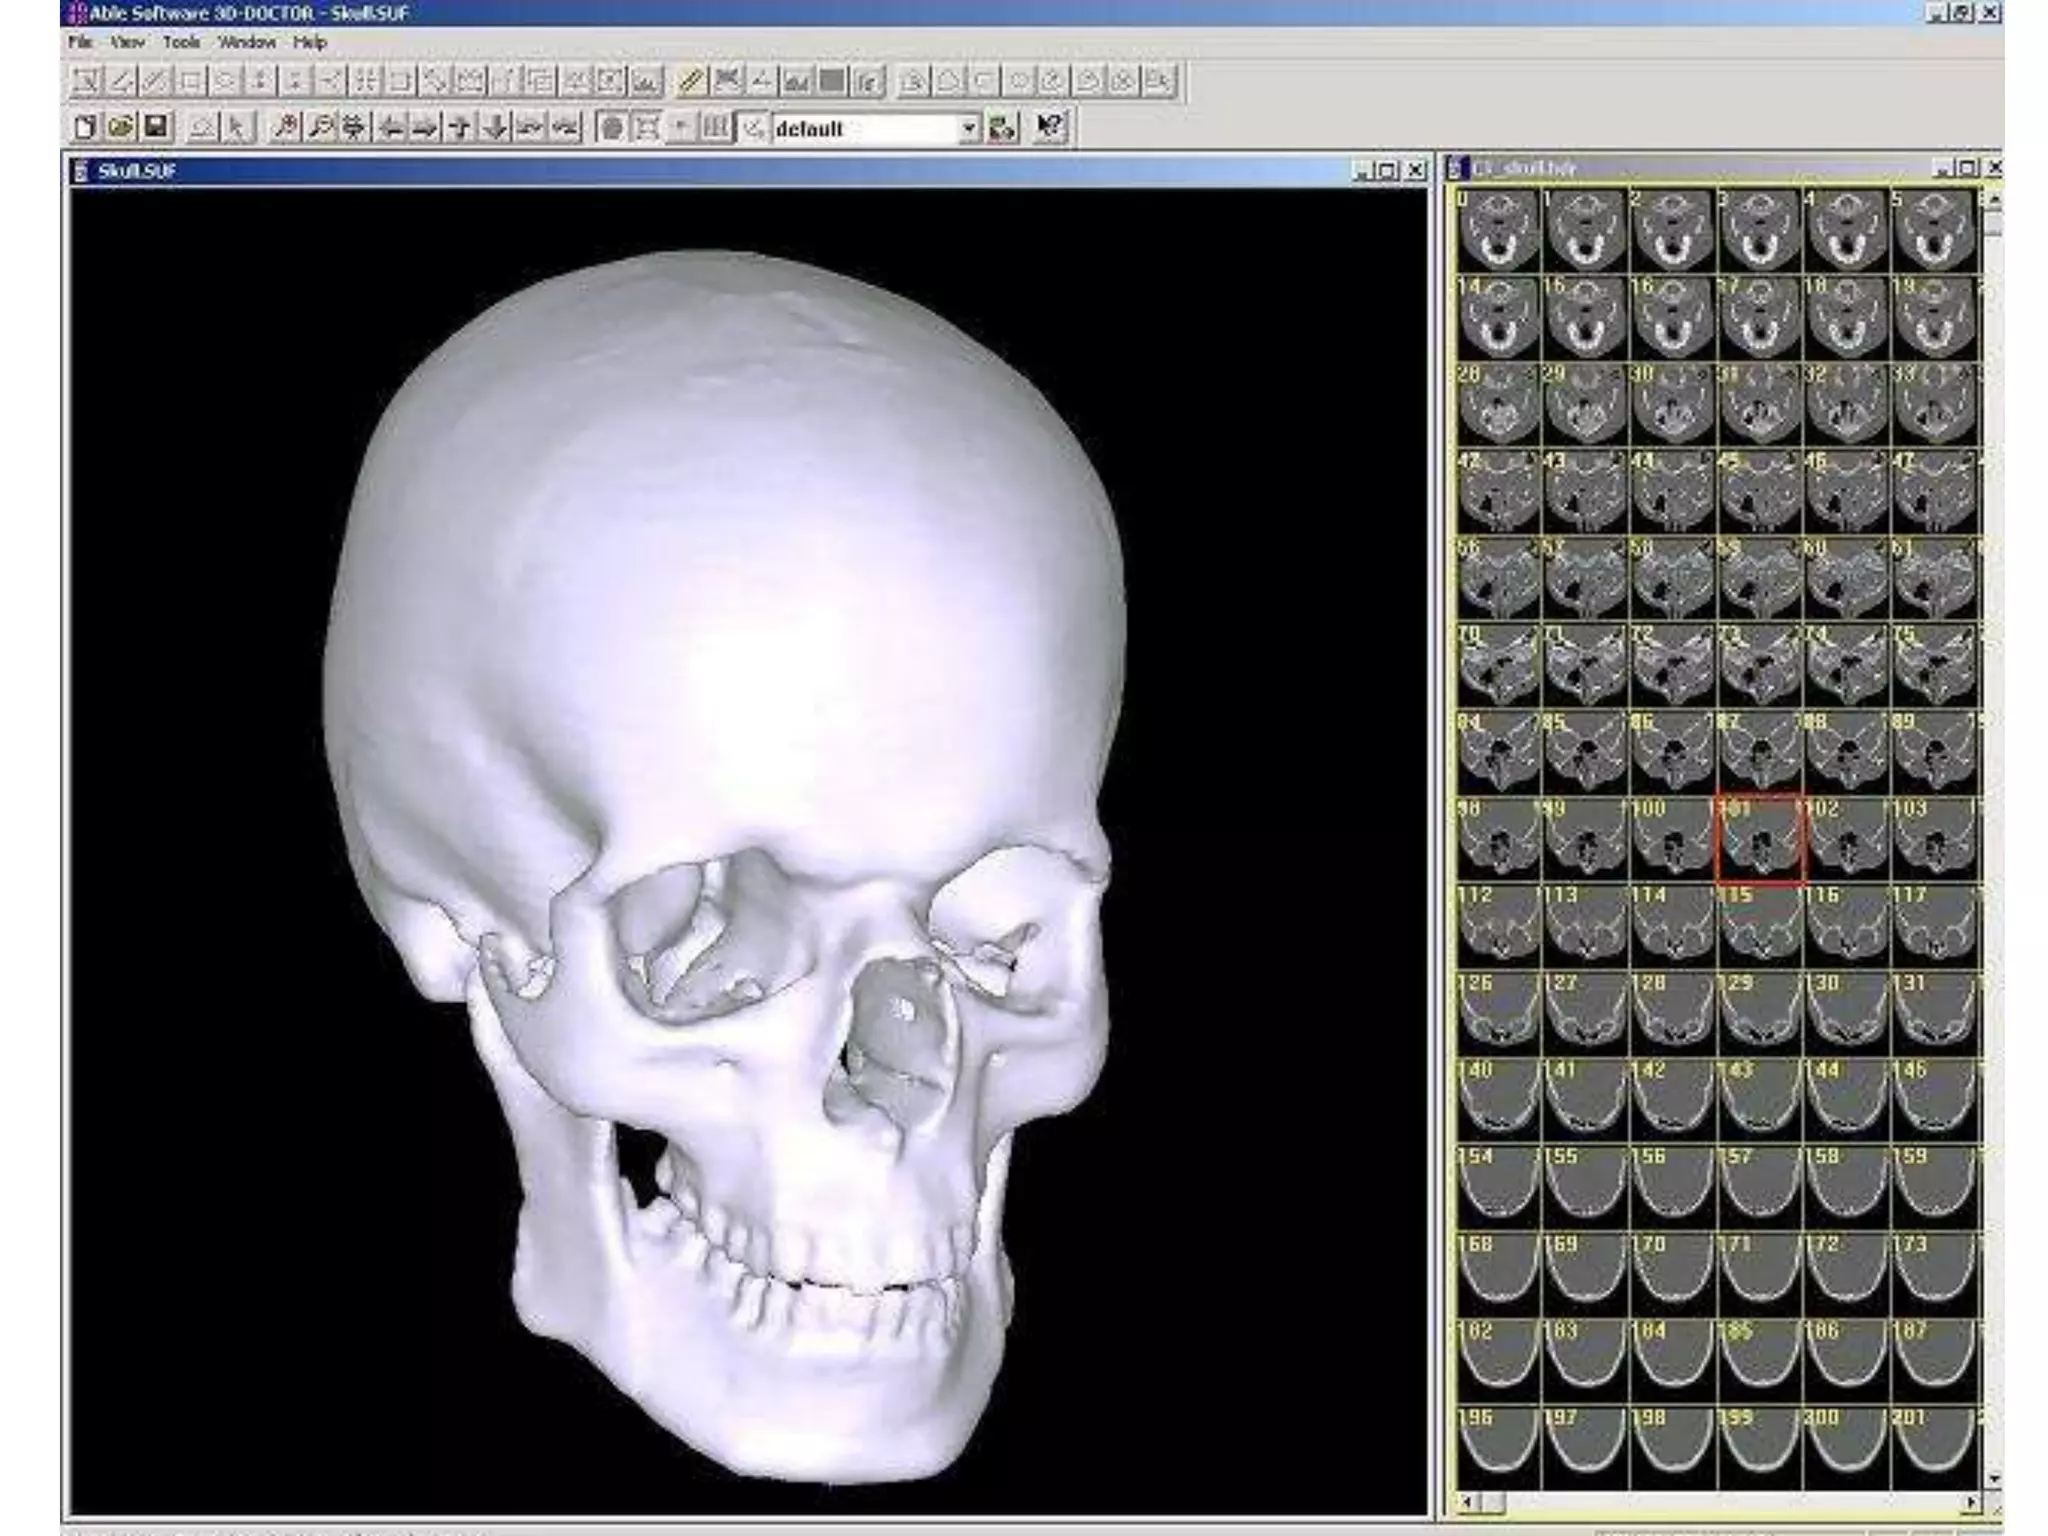Click the arrow pointer select tool
This screenshot has height=1536, width=2048.
[236, 127]
